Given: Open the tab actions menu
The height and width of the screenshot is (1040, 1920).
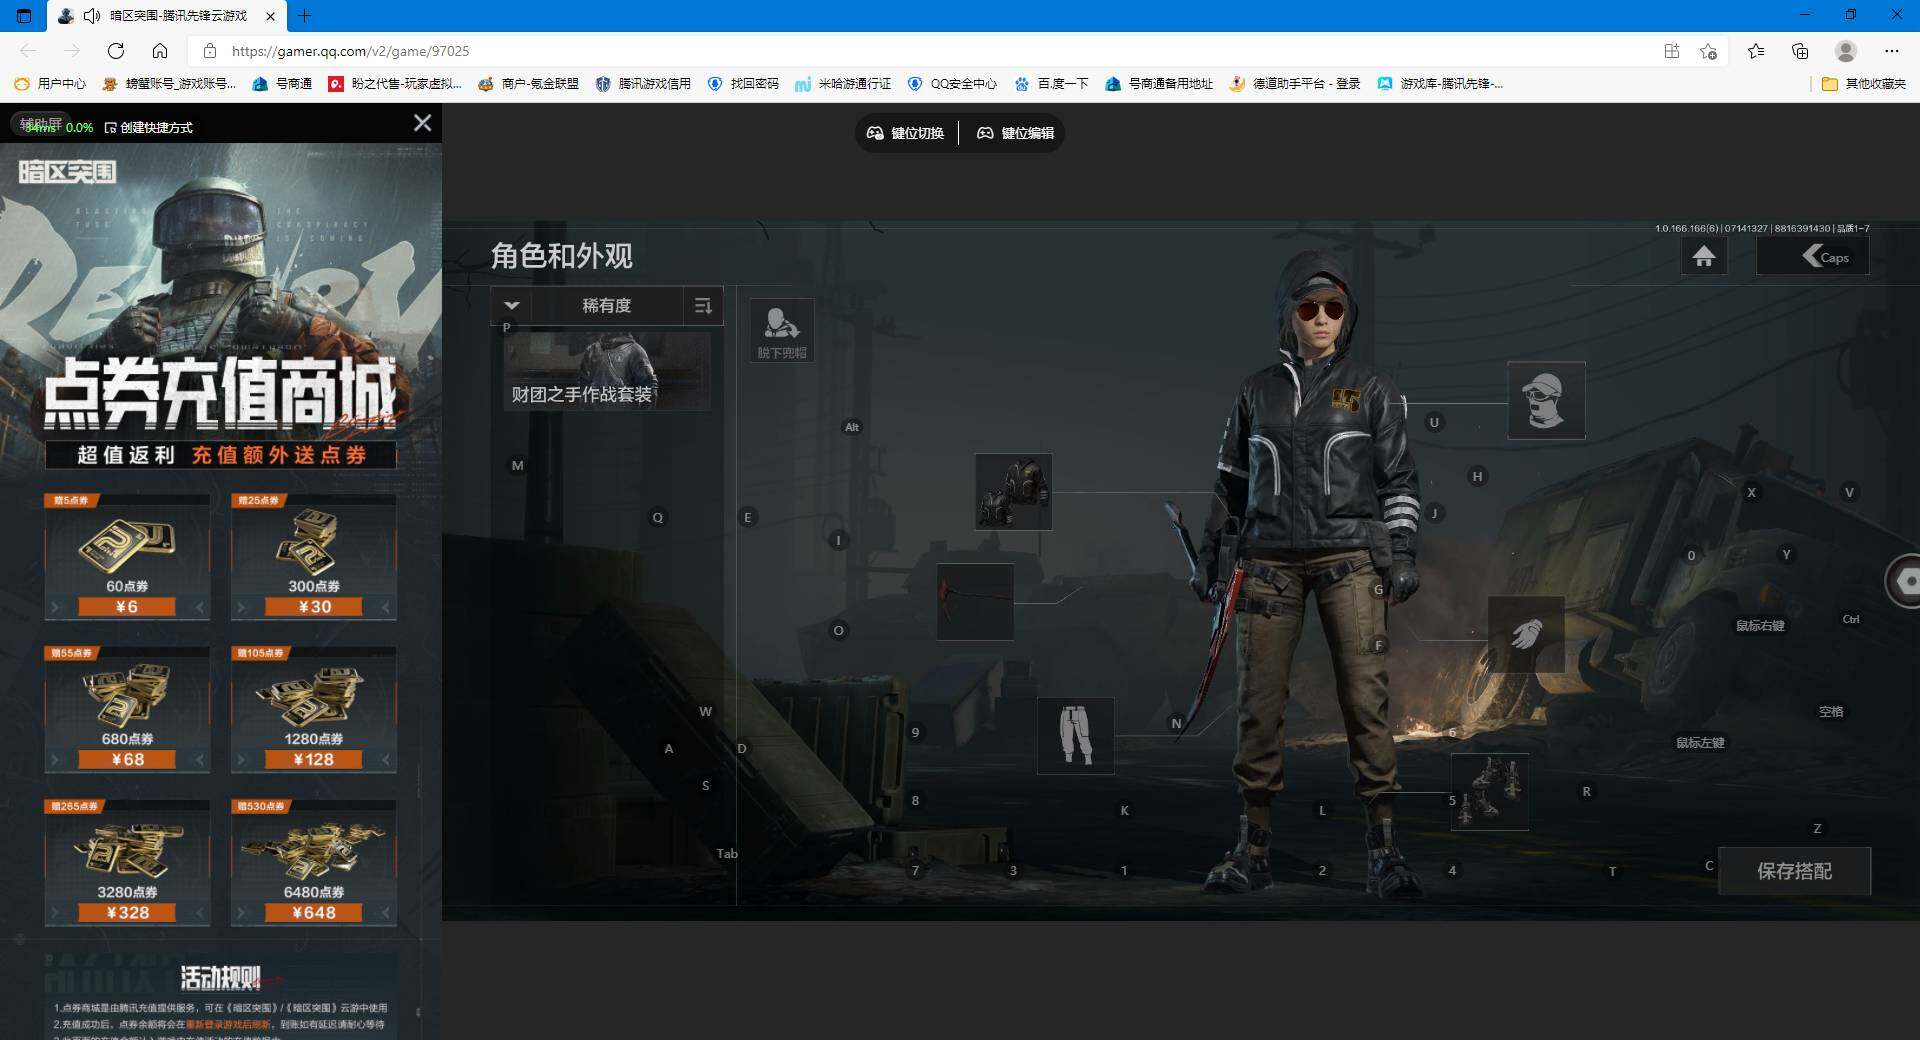Looking at the screenshot, I should click(x=24, y=16).
